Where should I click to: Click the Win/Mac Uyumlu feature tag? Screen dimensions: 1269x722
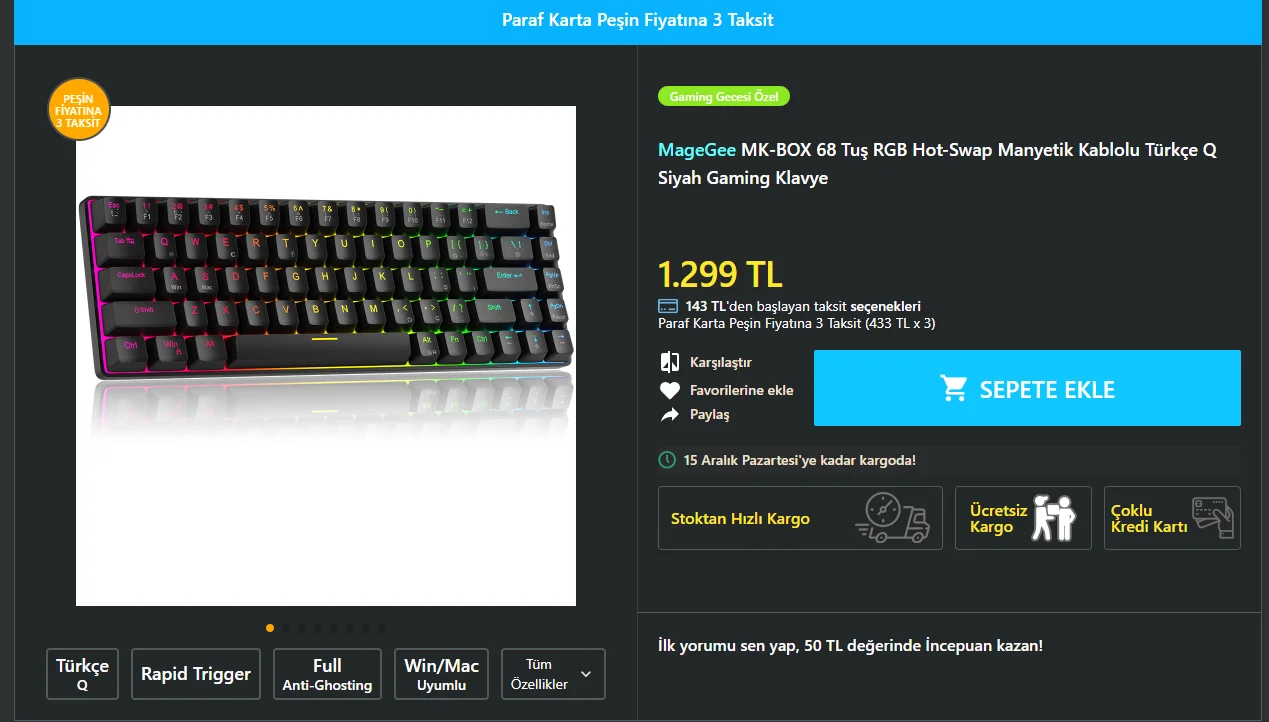[441, 674]
